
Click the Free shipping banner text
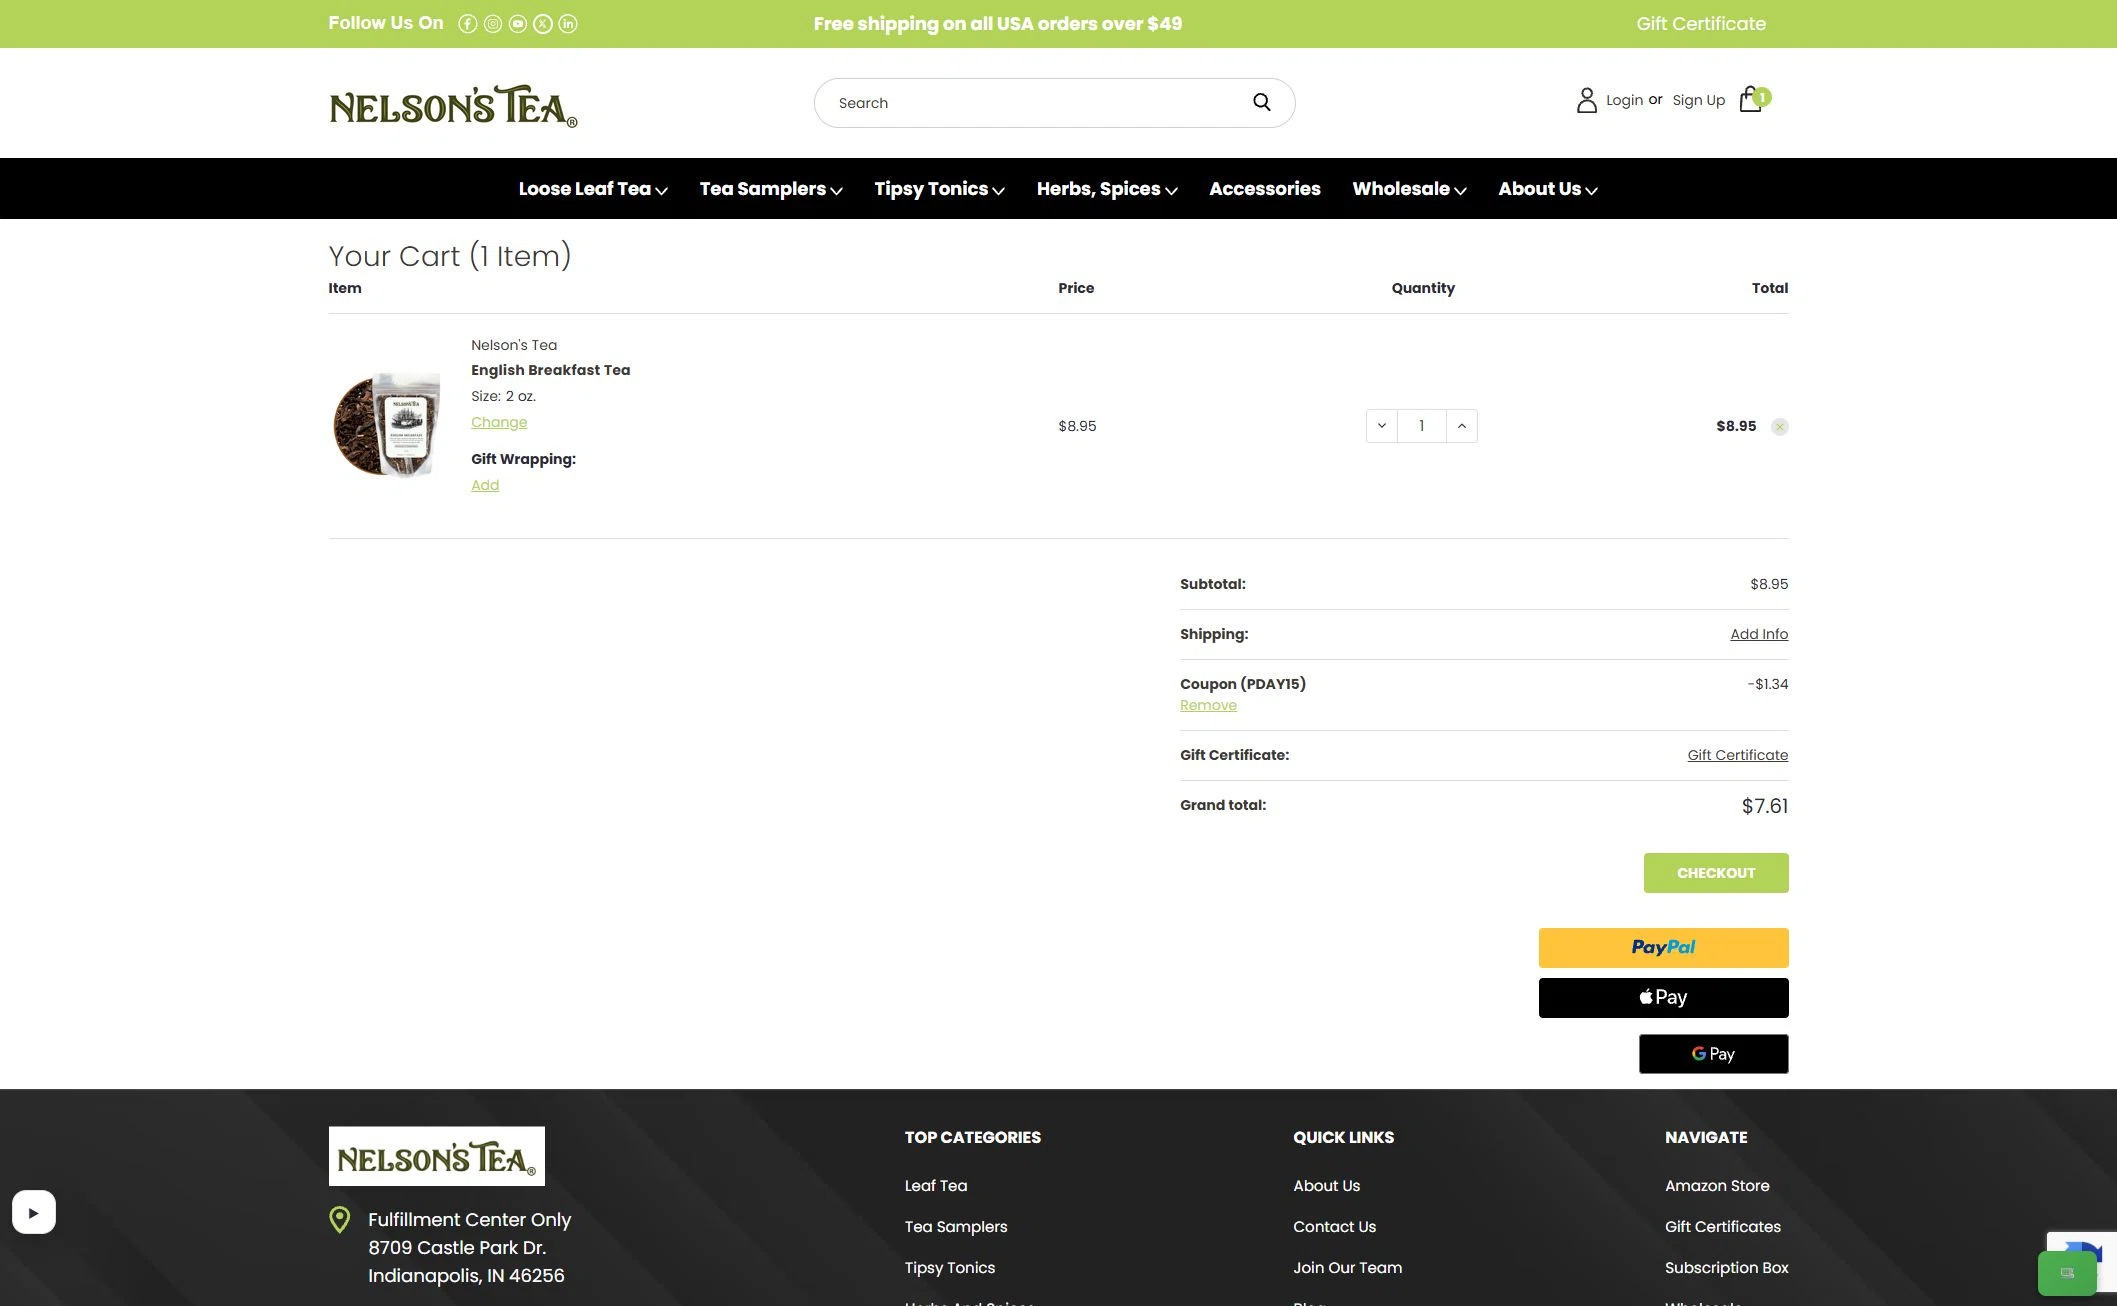[x=998, y=24]
